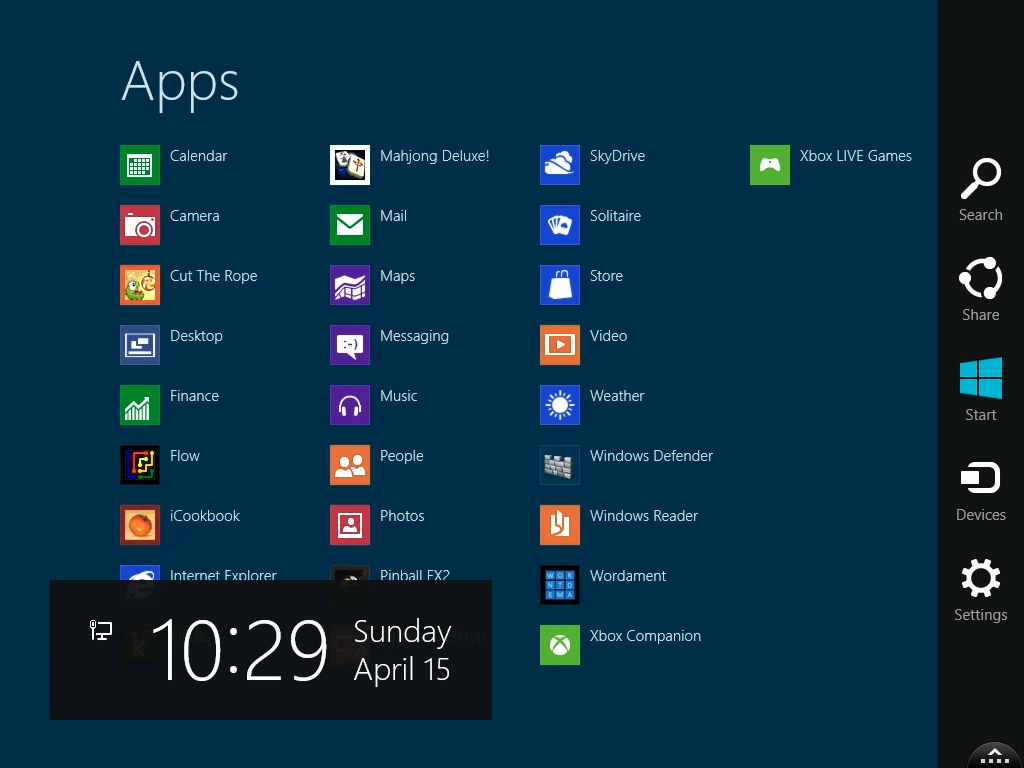Screen dimensions: 1024x768
Task: Click the network status icon by the clock
Action: coord(101,630)
